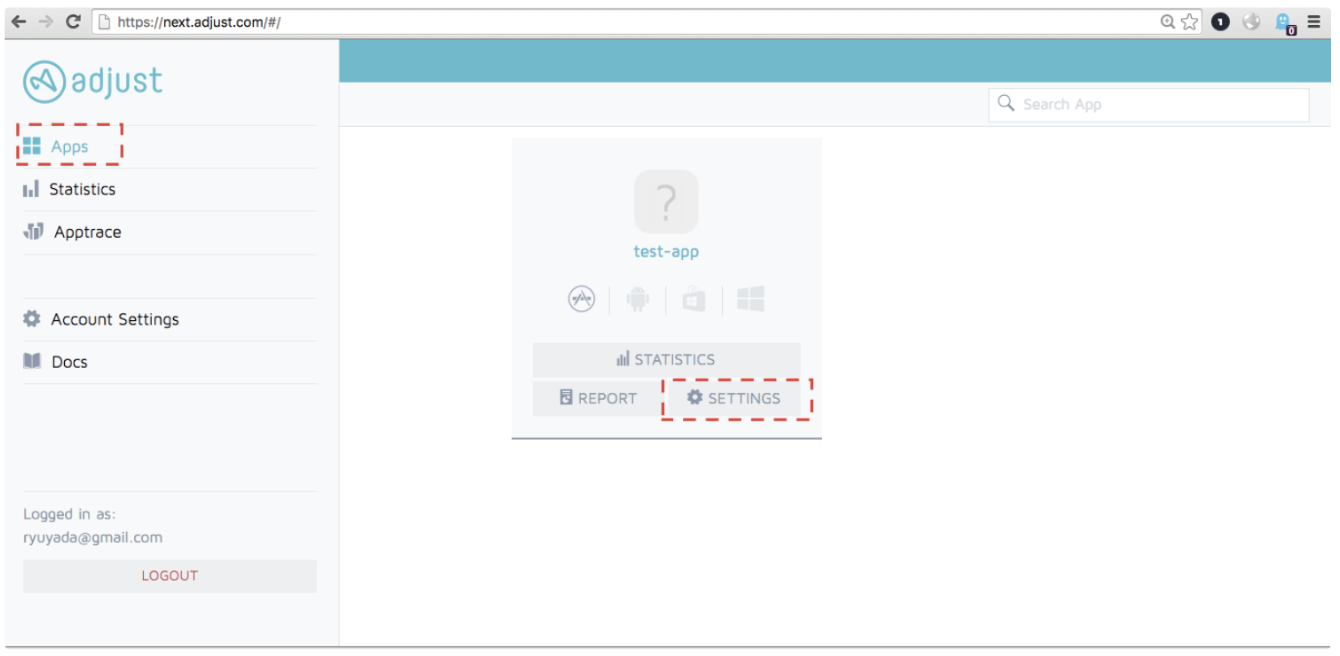Click the Search App input field

tap(1150, 104)
